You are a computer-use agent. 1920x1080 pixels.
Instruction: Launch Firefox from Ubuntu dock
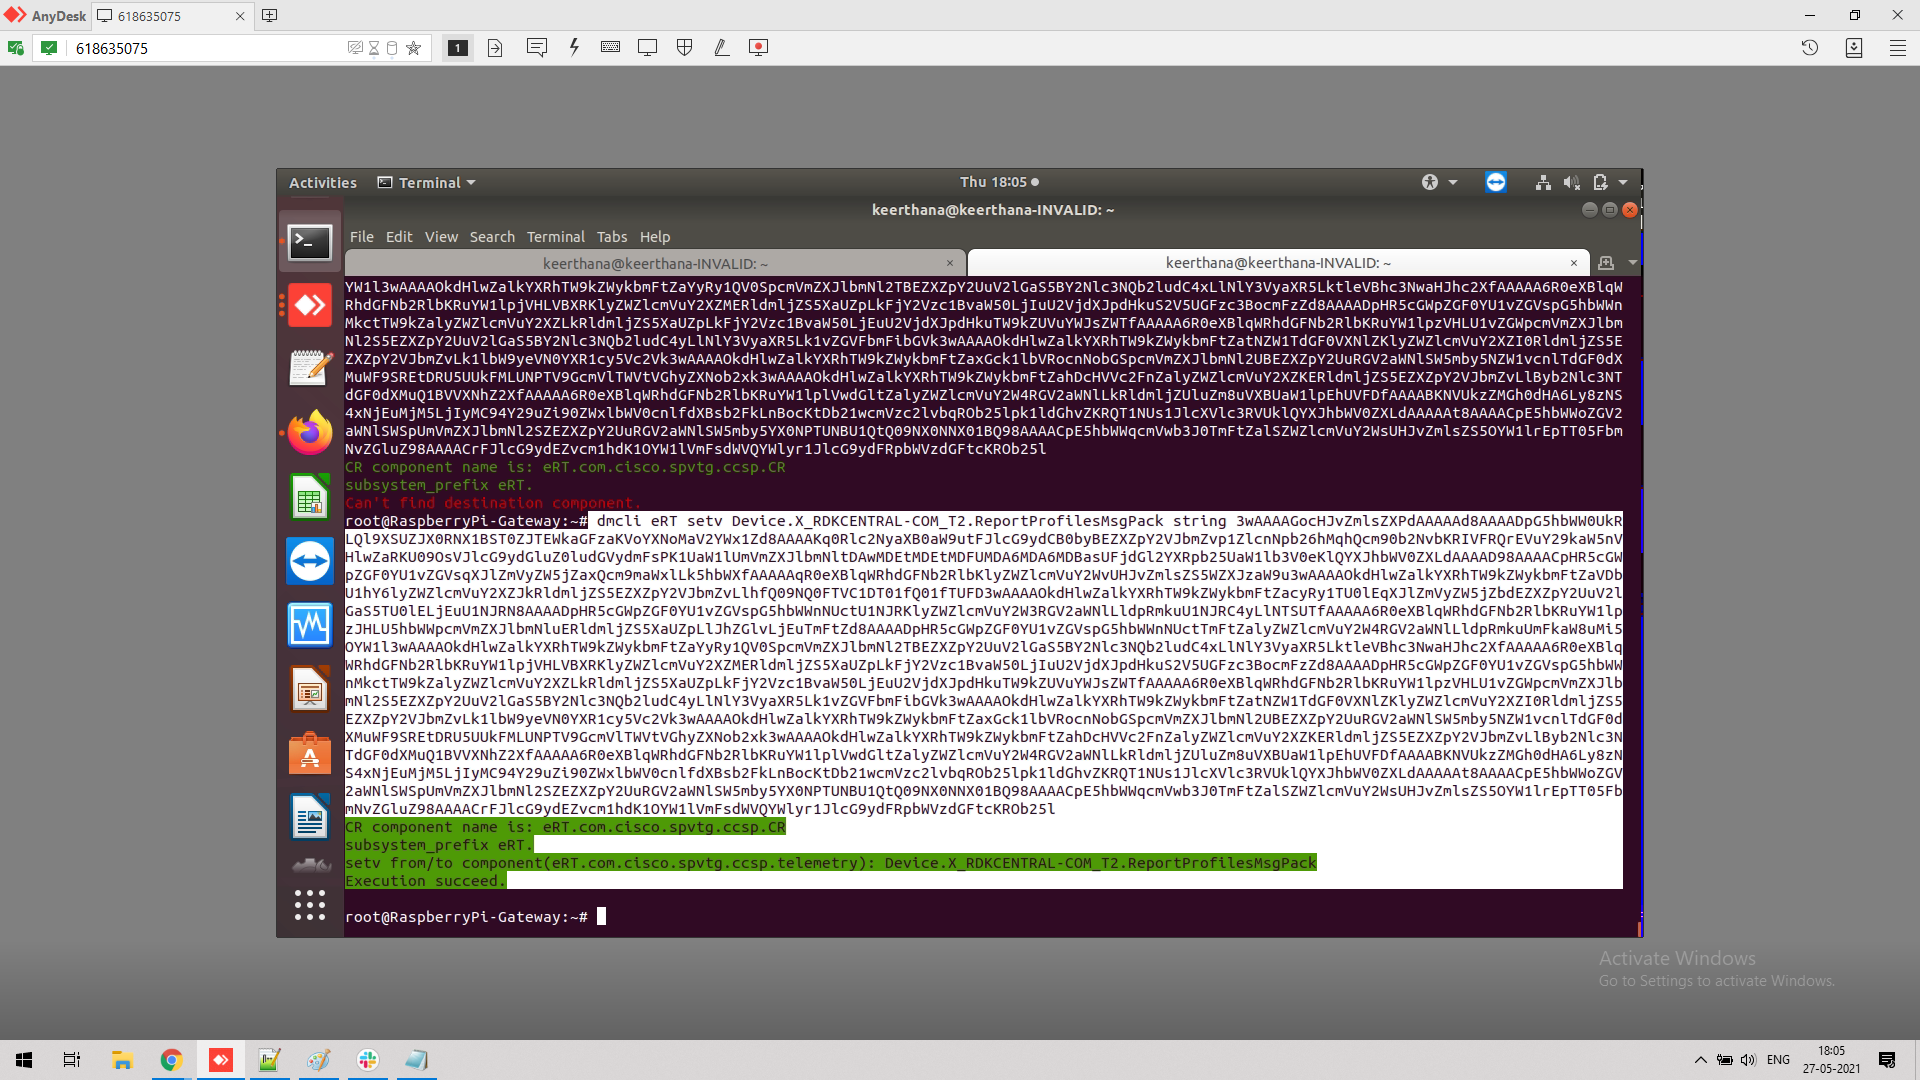tap(310, 433)
